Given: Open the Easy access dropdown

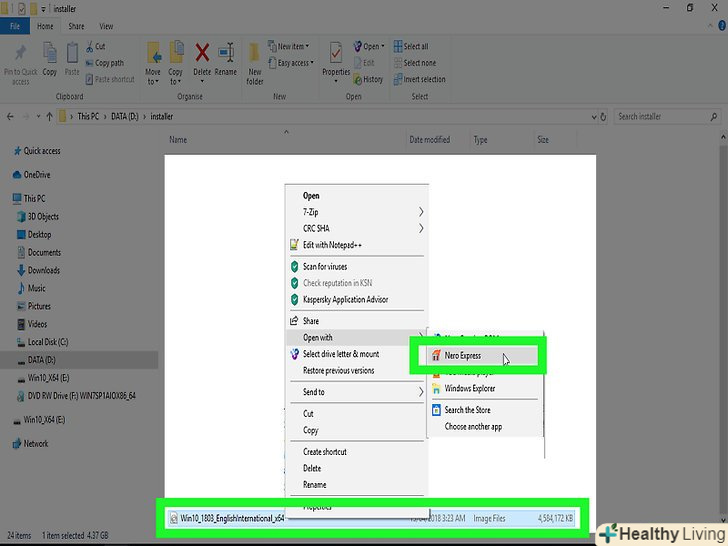Looking at the screenshot, I should [291, 63].
